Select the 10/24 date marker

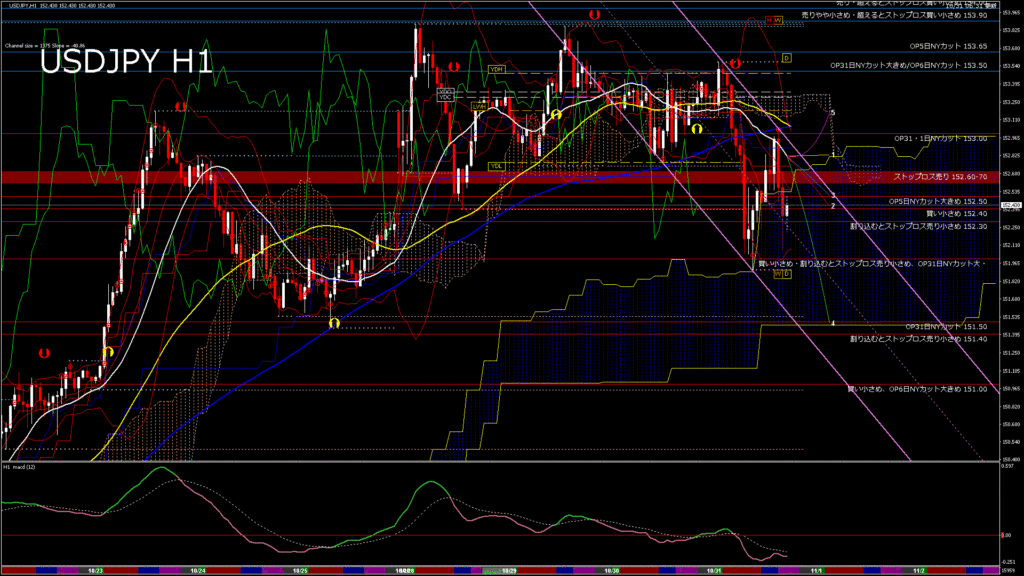coord(198,571)
